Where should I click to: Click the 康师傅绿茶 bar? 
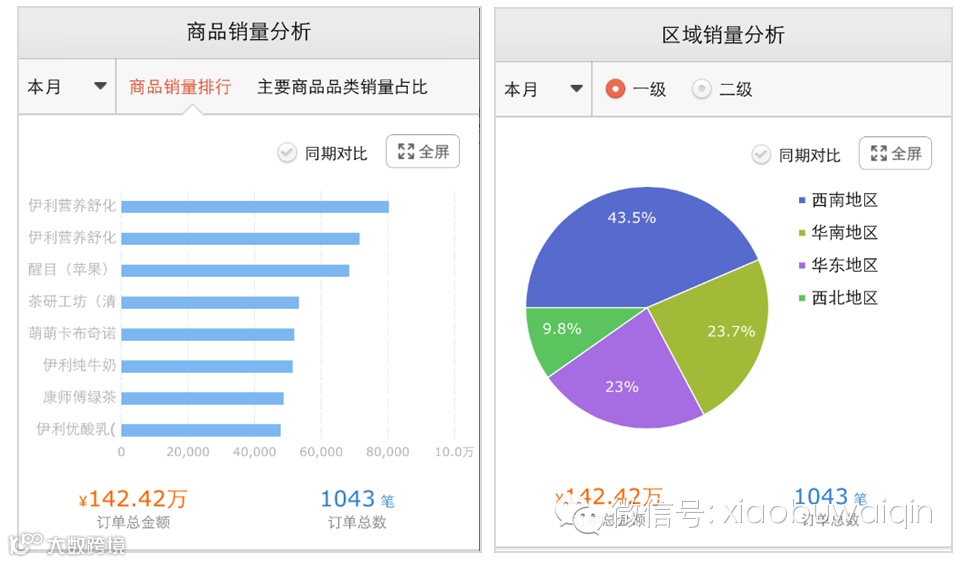coord(202,399)
